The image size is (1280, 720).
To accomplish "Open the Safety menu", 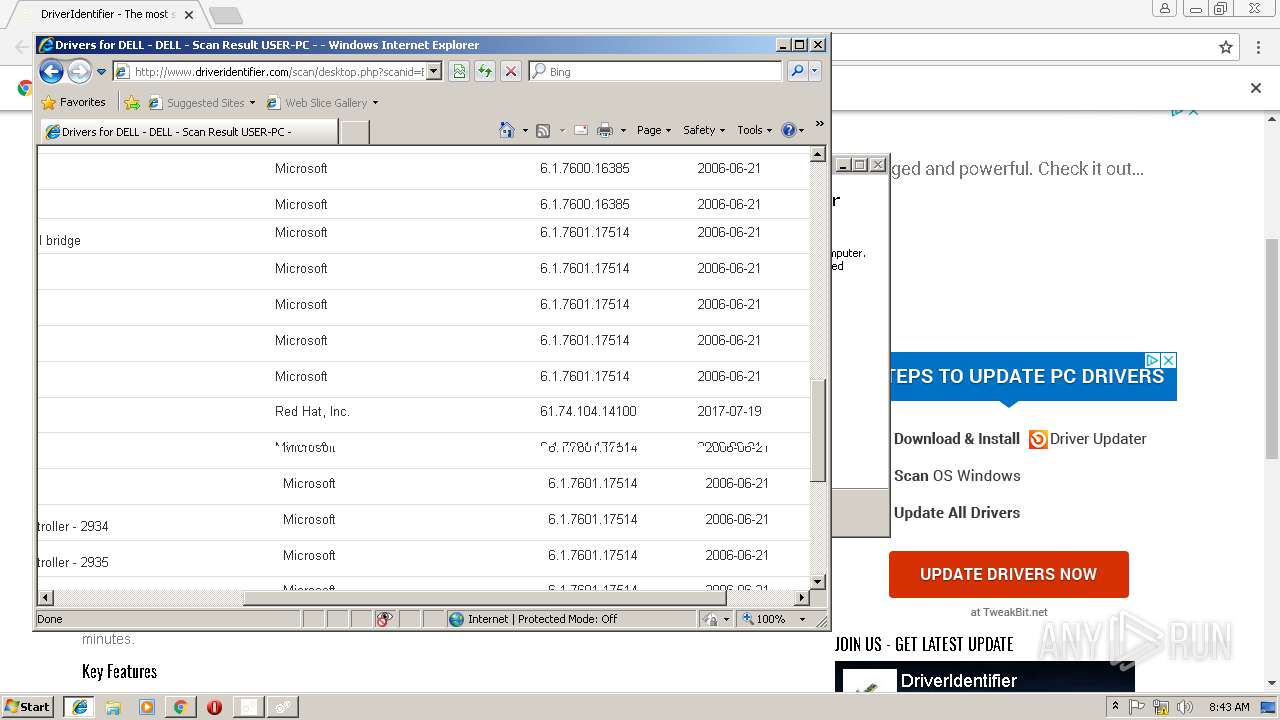I will 704,130.
